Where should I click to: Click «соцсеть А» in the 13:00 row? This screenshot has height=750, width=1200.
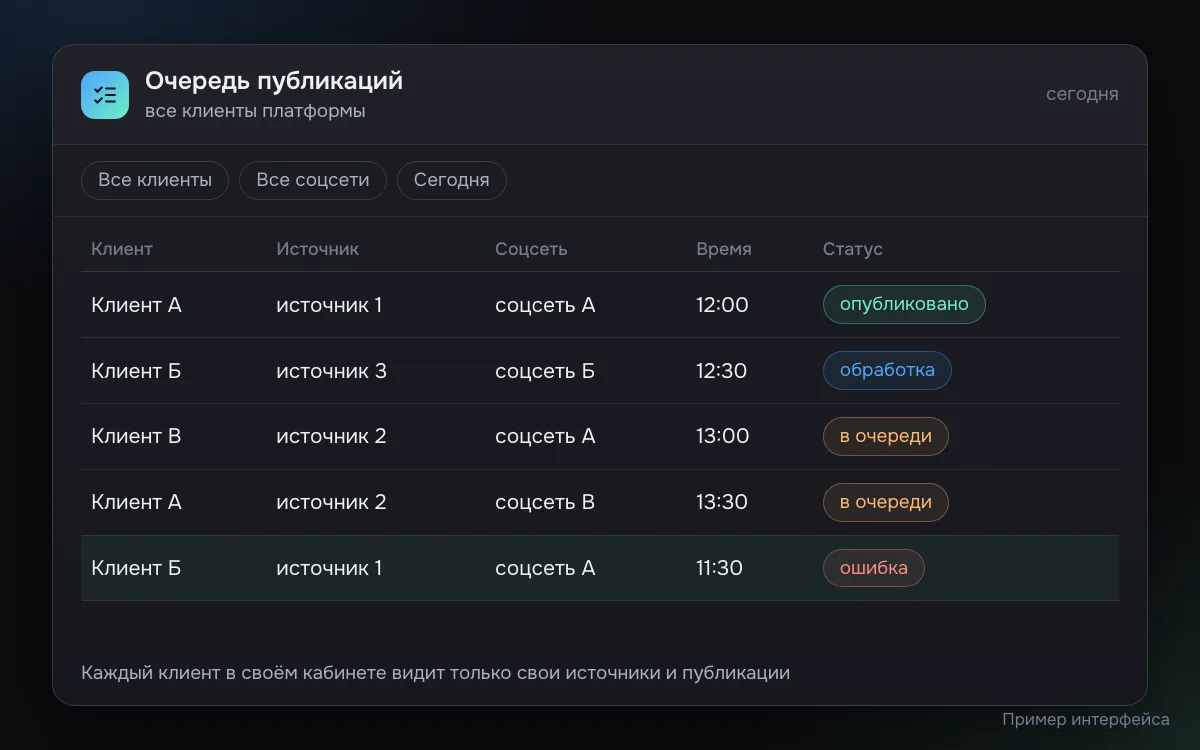[x=545, y=436]
